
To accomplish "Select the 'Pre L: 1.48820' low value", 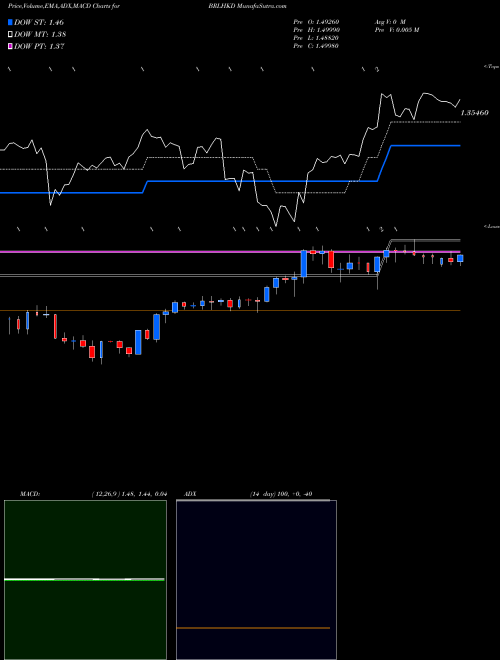I will 316,38.
